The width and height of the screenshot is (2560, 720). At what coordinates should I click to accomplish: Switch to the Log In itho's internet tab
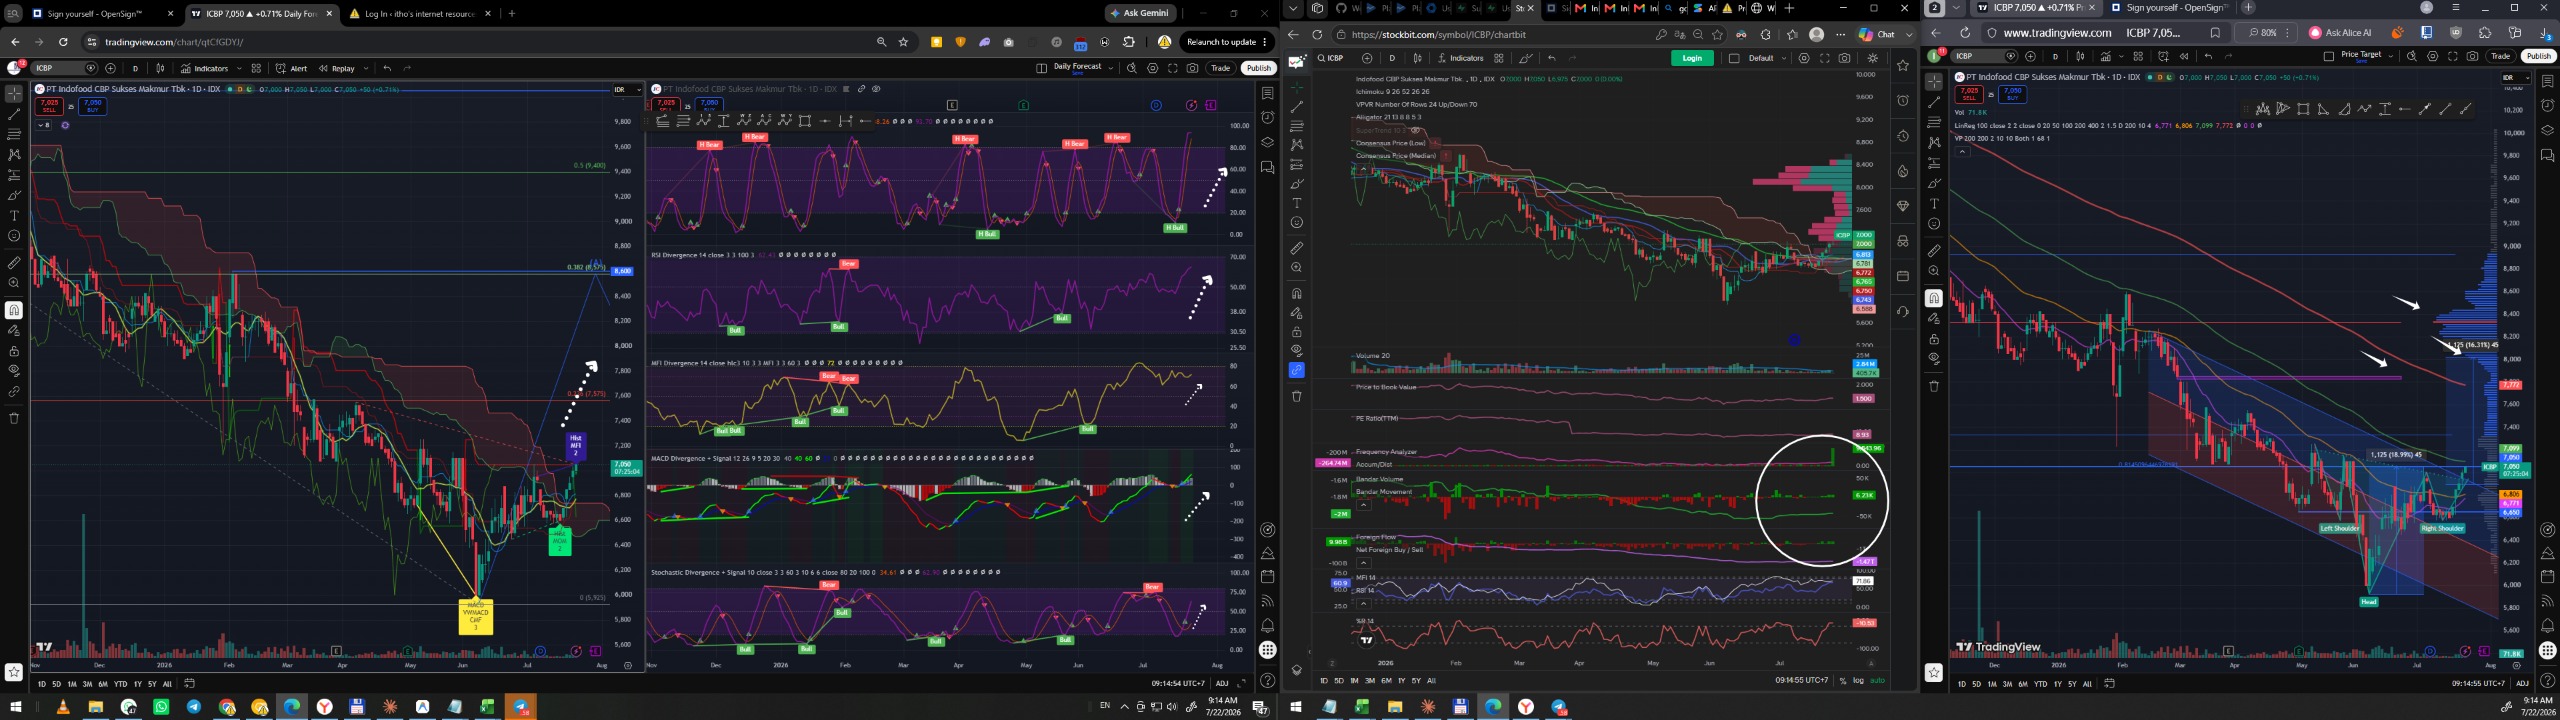(x=418, y=13)
